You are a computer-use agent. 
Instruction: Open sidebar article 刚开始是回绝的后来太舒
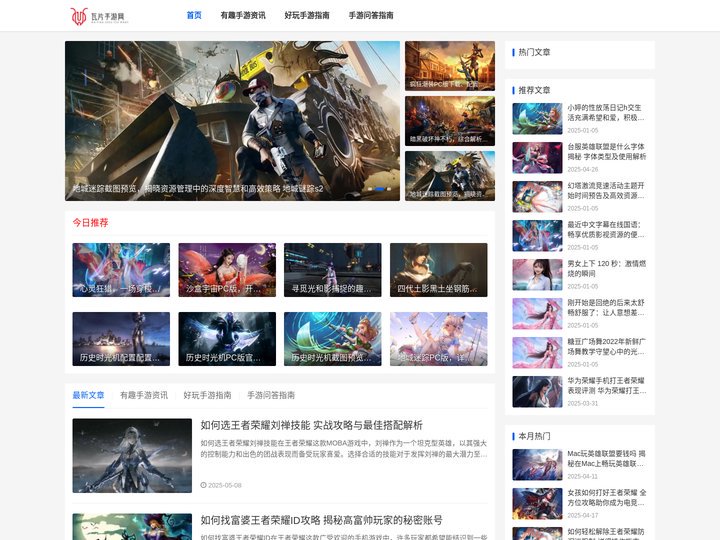click(x=606, y=308)
